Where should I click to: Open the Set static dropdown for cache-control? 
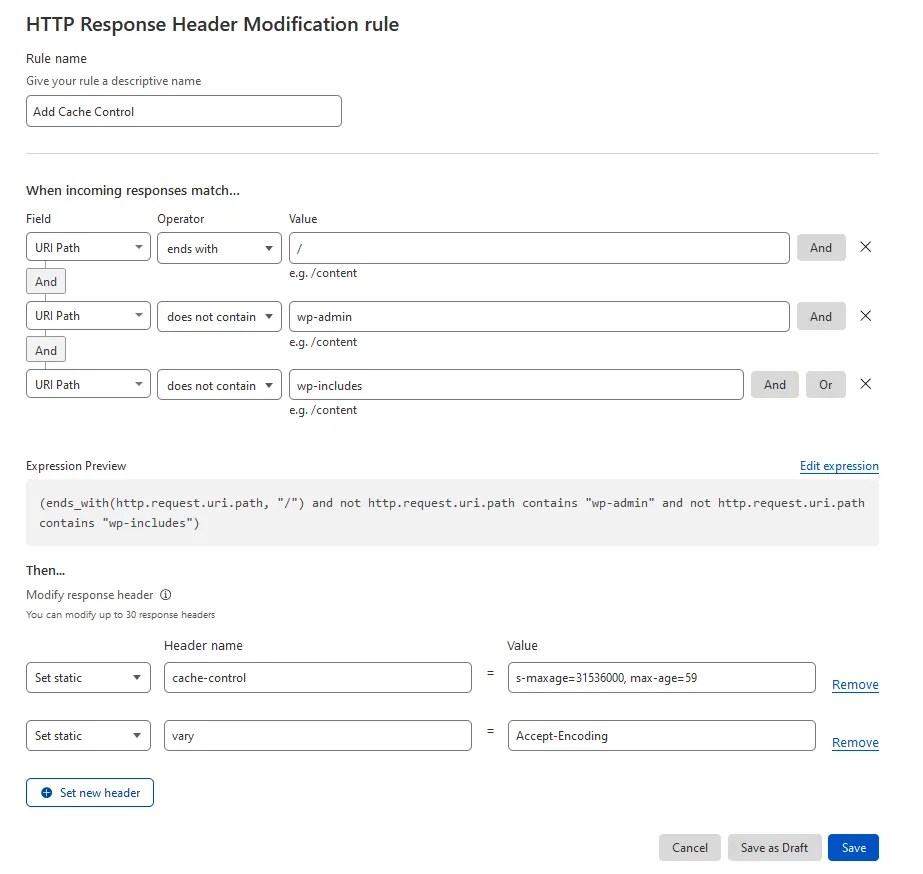(x=88, y=677)
